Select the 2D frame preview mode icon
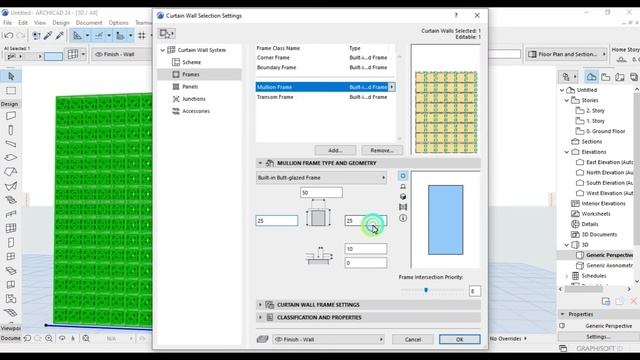This screenshot has width=640, height=360. pyautogui.click(x=403, y=176)
